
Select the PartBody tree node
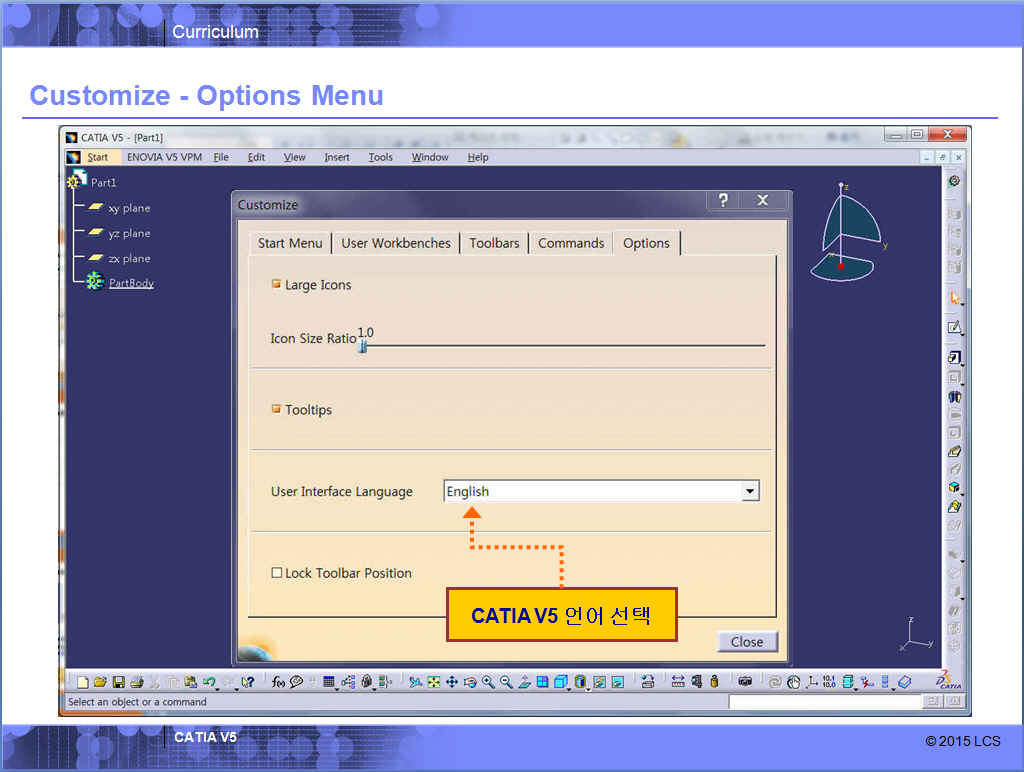(131, 283)
